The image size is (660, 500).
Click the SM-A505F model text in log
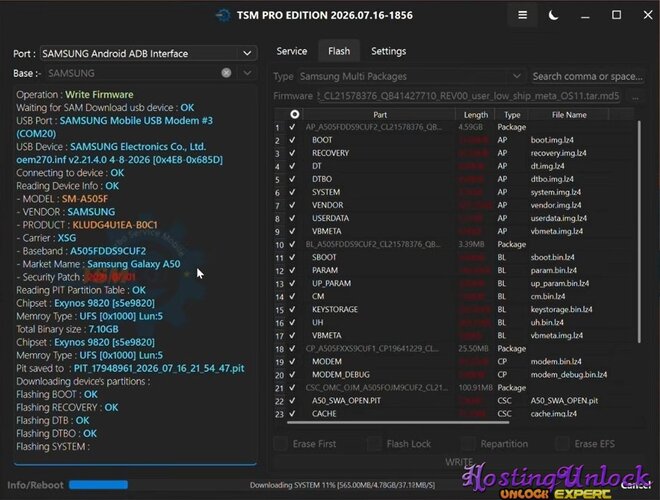(85, 199)
